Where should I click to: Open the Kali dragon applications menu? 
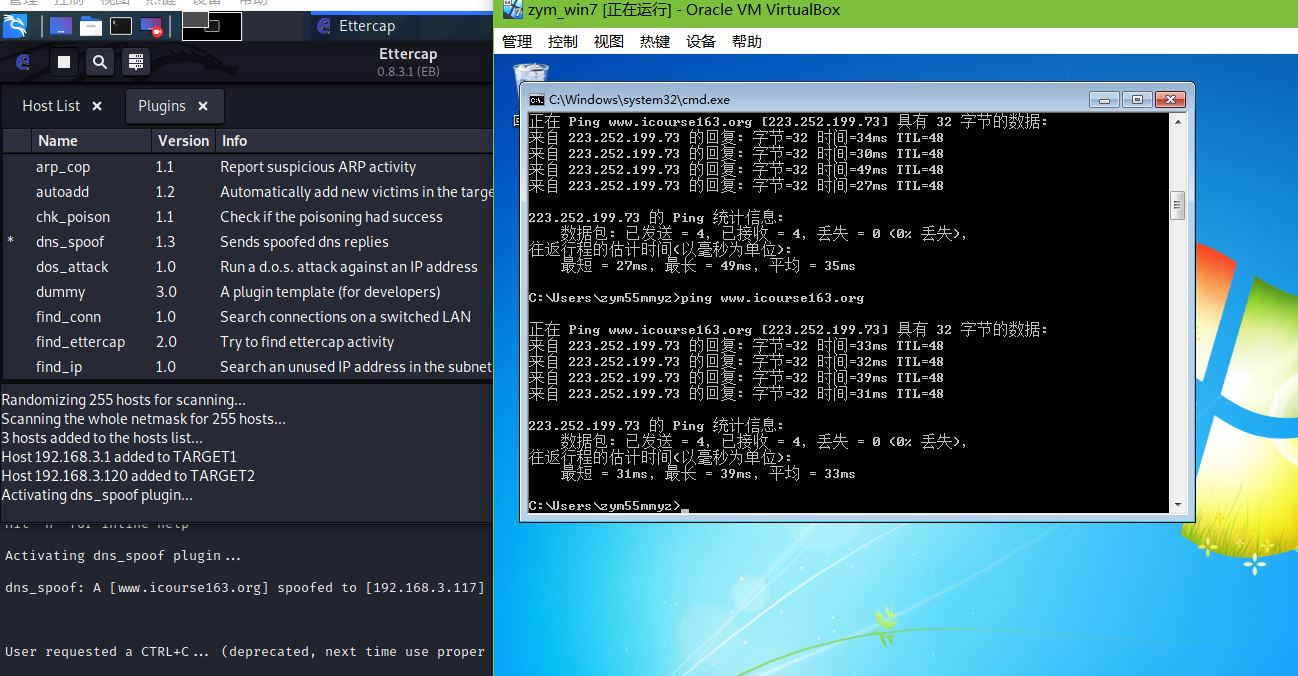point(14,26)
